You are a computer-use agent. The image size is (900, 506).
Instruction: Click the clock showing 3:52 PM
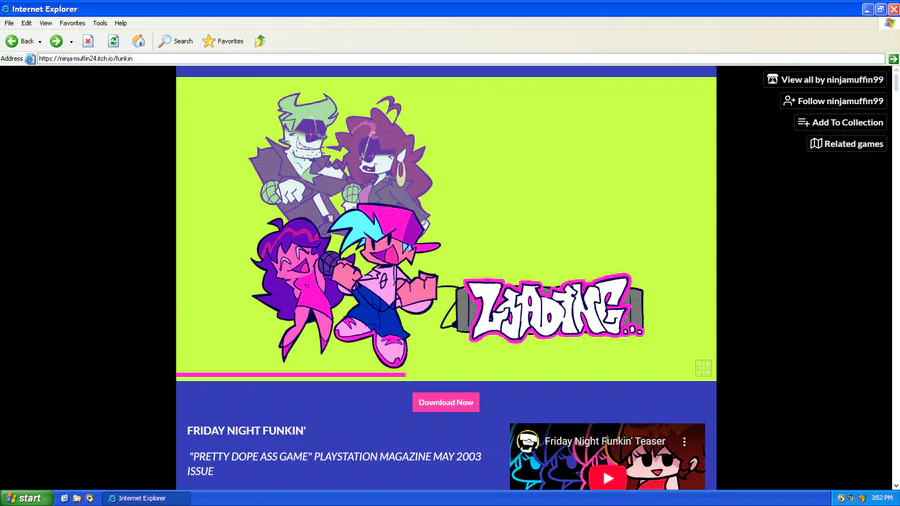tap(882, 498)
